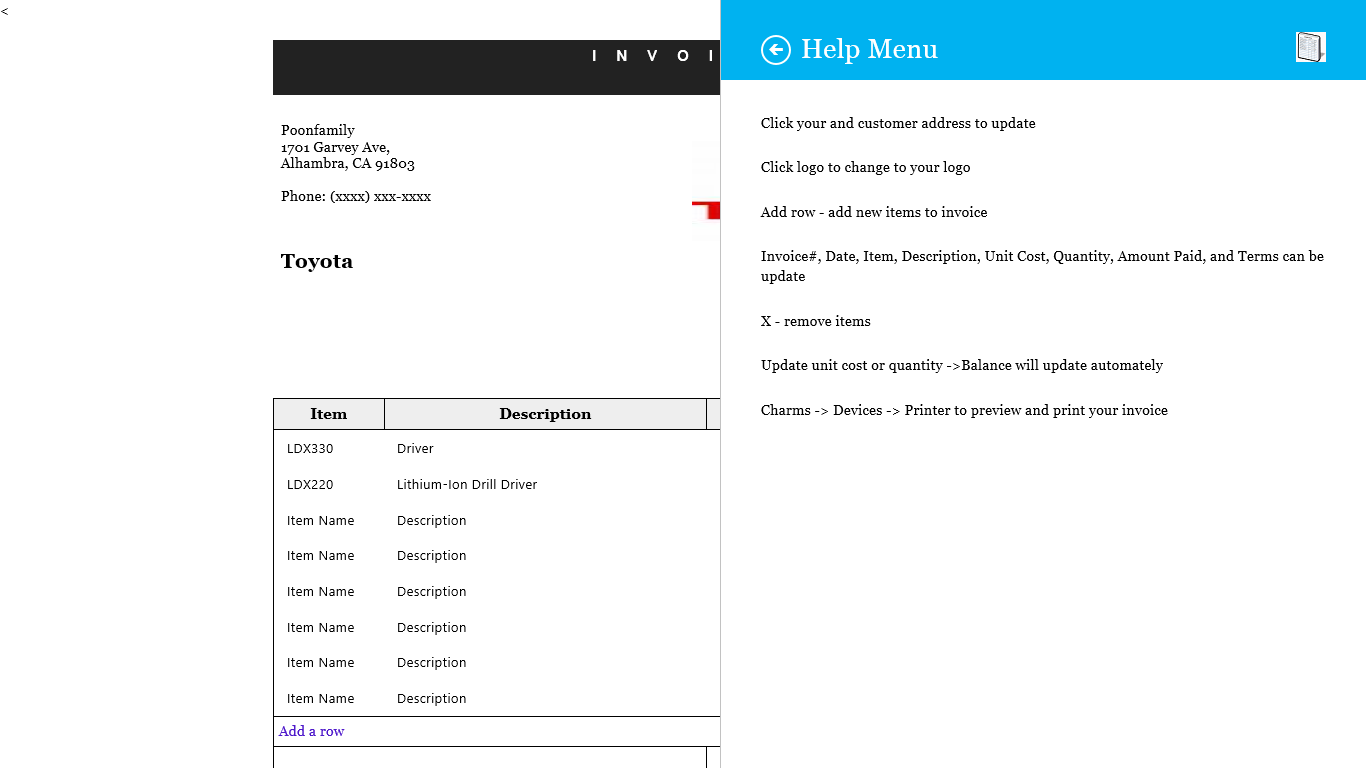1366x768 pixels.
Task: Click the 'Alhambra, CA 91803' address line
Action: (x=348, y=163)
